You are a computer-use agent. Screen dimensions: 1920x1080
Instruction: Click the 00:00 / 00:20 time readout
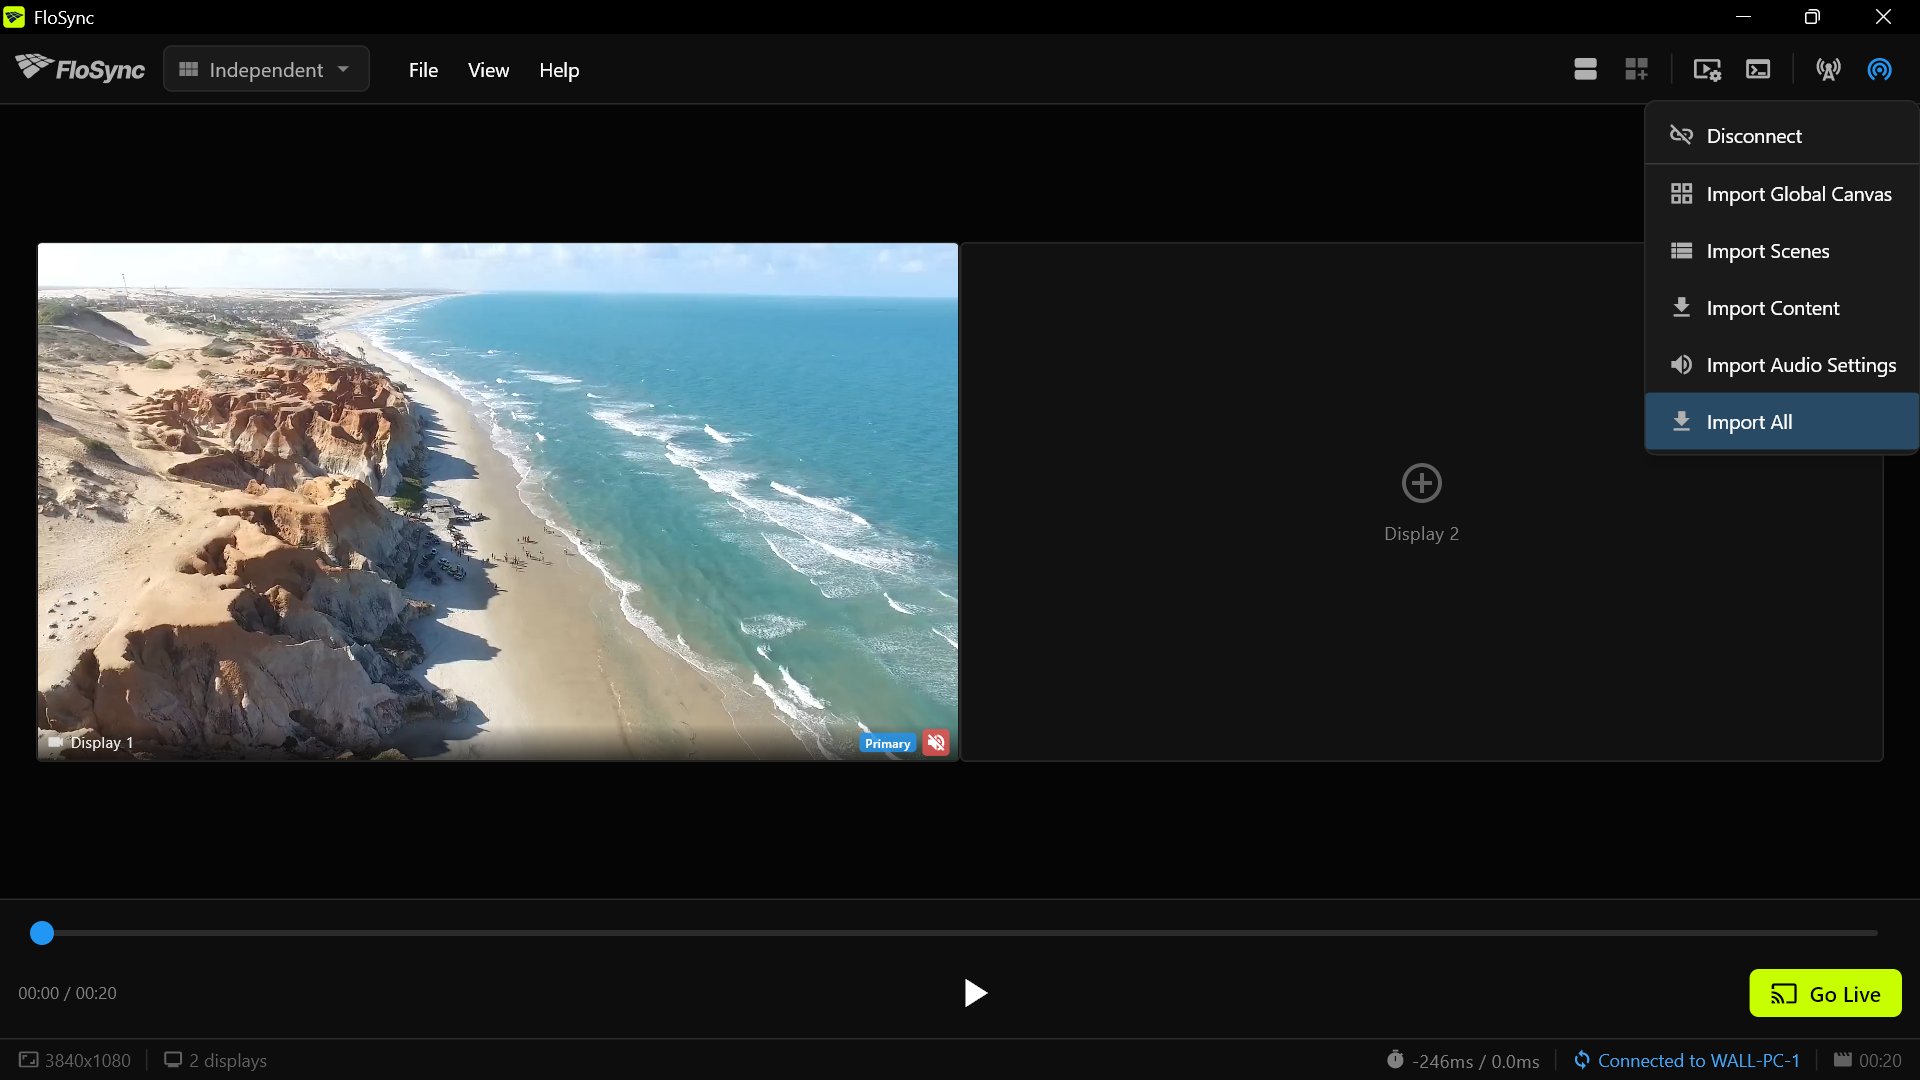pyautogui.click(x=67, y=993)
